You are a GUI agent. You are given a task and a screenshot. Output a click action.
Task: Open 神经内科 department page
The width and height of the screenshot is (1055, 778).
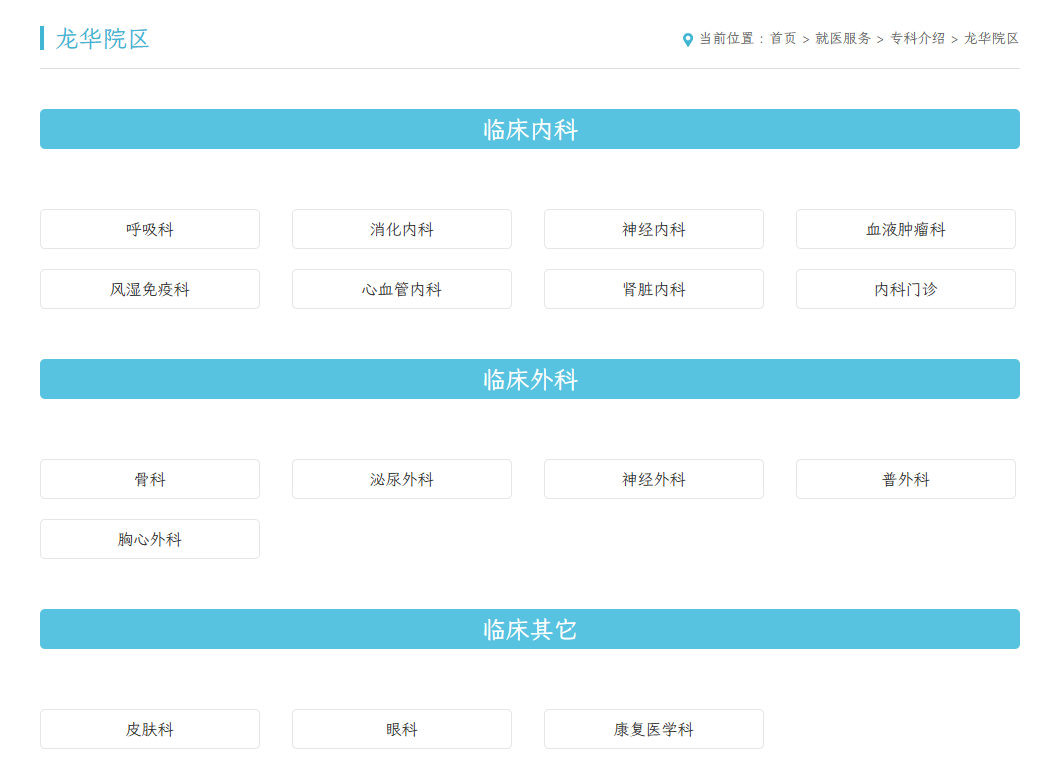pyautogui.click(x=654, y=229)
